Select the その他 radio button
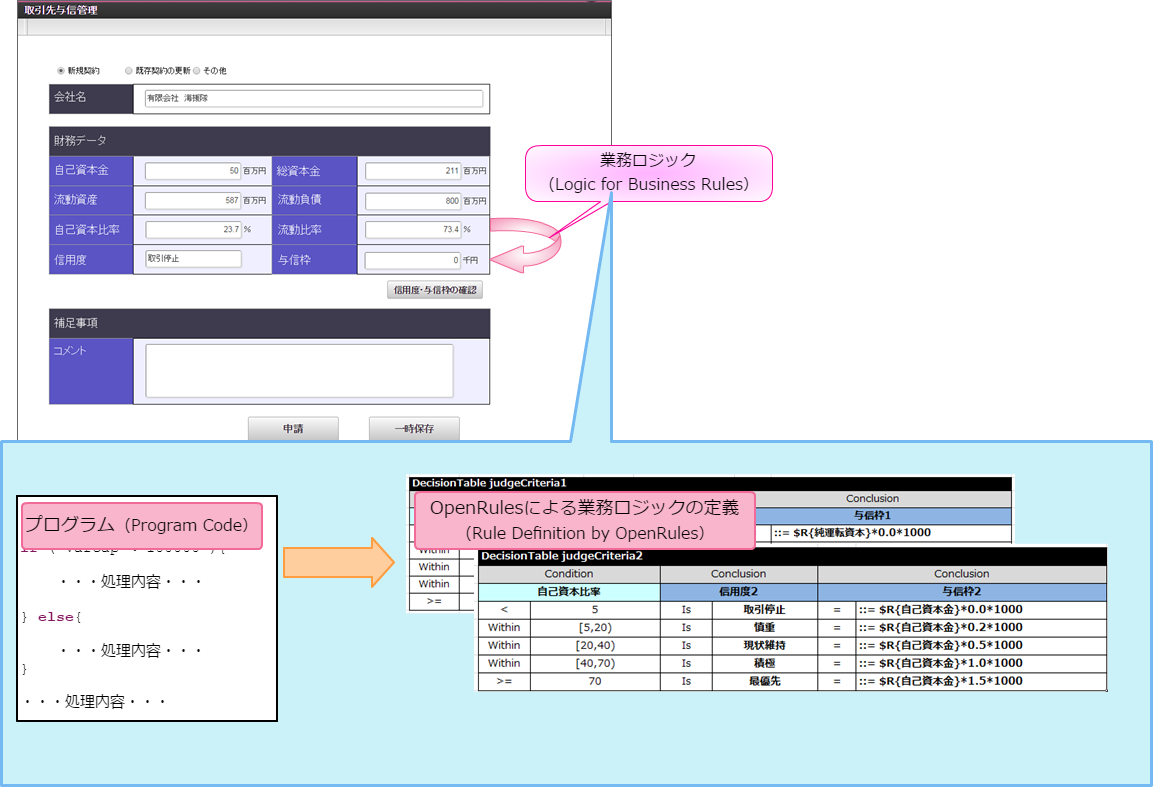Viewport: 1153px width, 787px height. click(x=196, y=71)
